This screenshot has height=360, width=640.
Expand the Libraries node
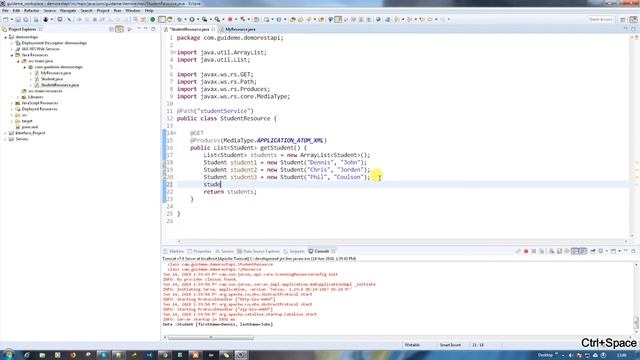click(18, 97)
